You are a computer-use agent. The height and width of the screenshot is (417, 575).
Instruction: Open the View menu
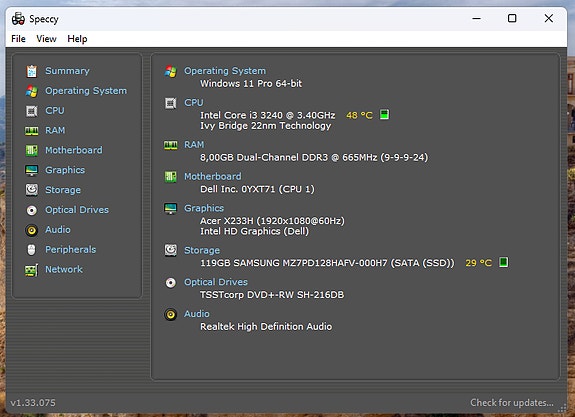point(46,39)
